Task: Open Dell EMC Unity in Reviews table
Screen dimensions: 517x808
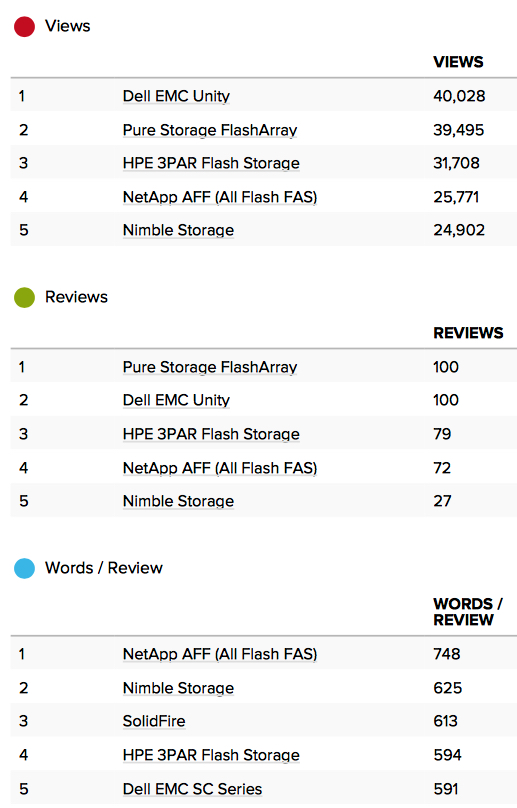Action: 176,400
